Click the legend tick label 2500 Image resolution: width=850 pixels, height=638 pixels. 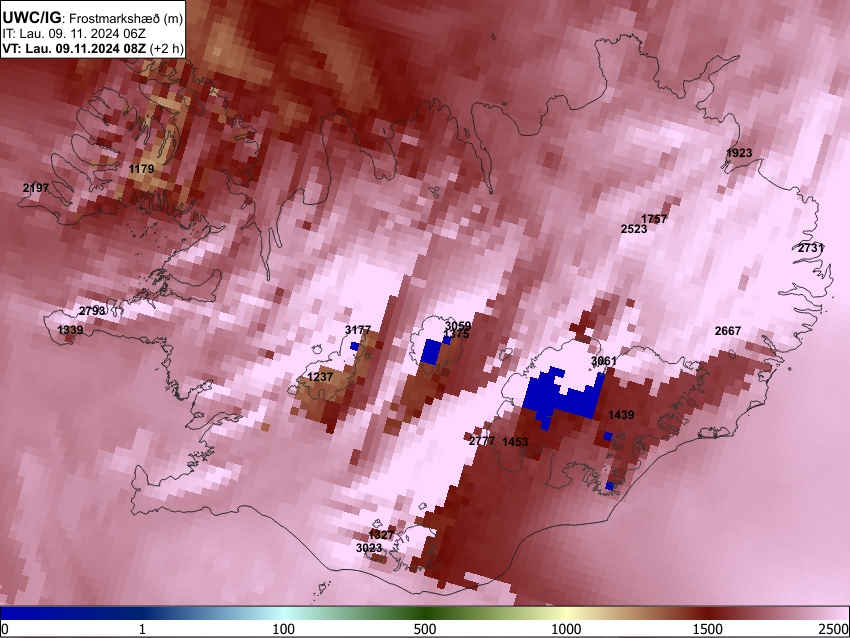tap(835, 629)
